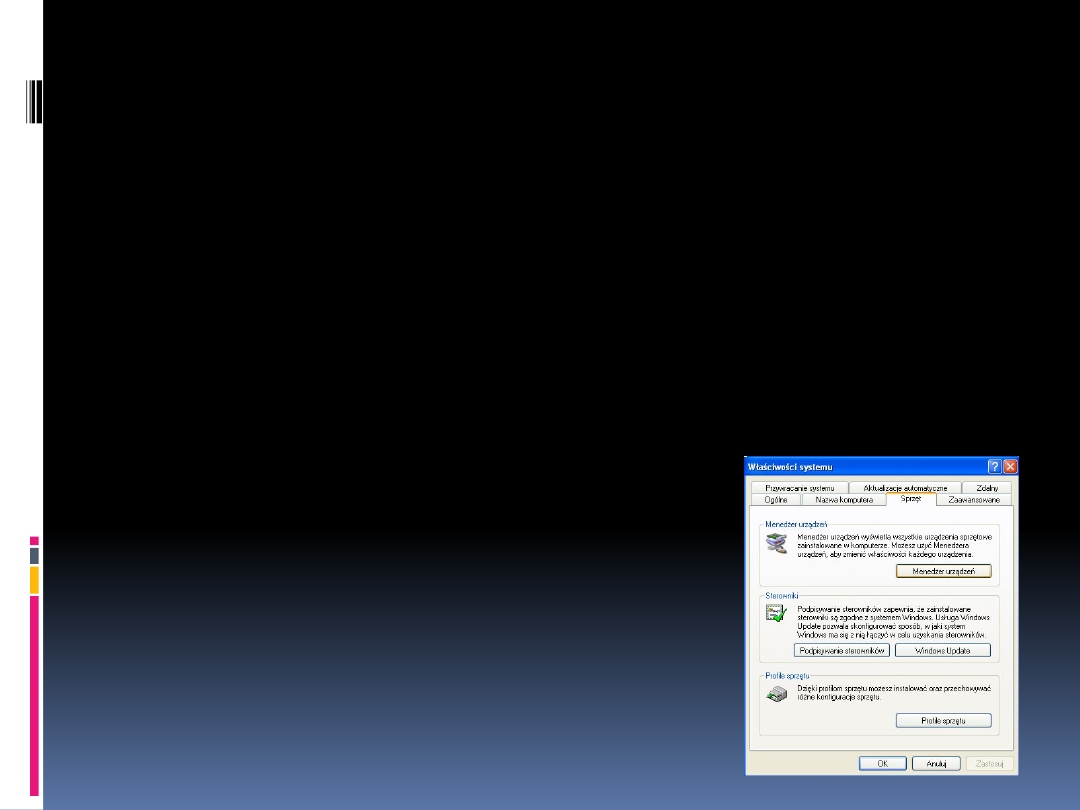Click the Windows Update button
The image size is (1080, 810).
tap(943, 650)
